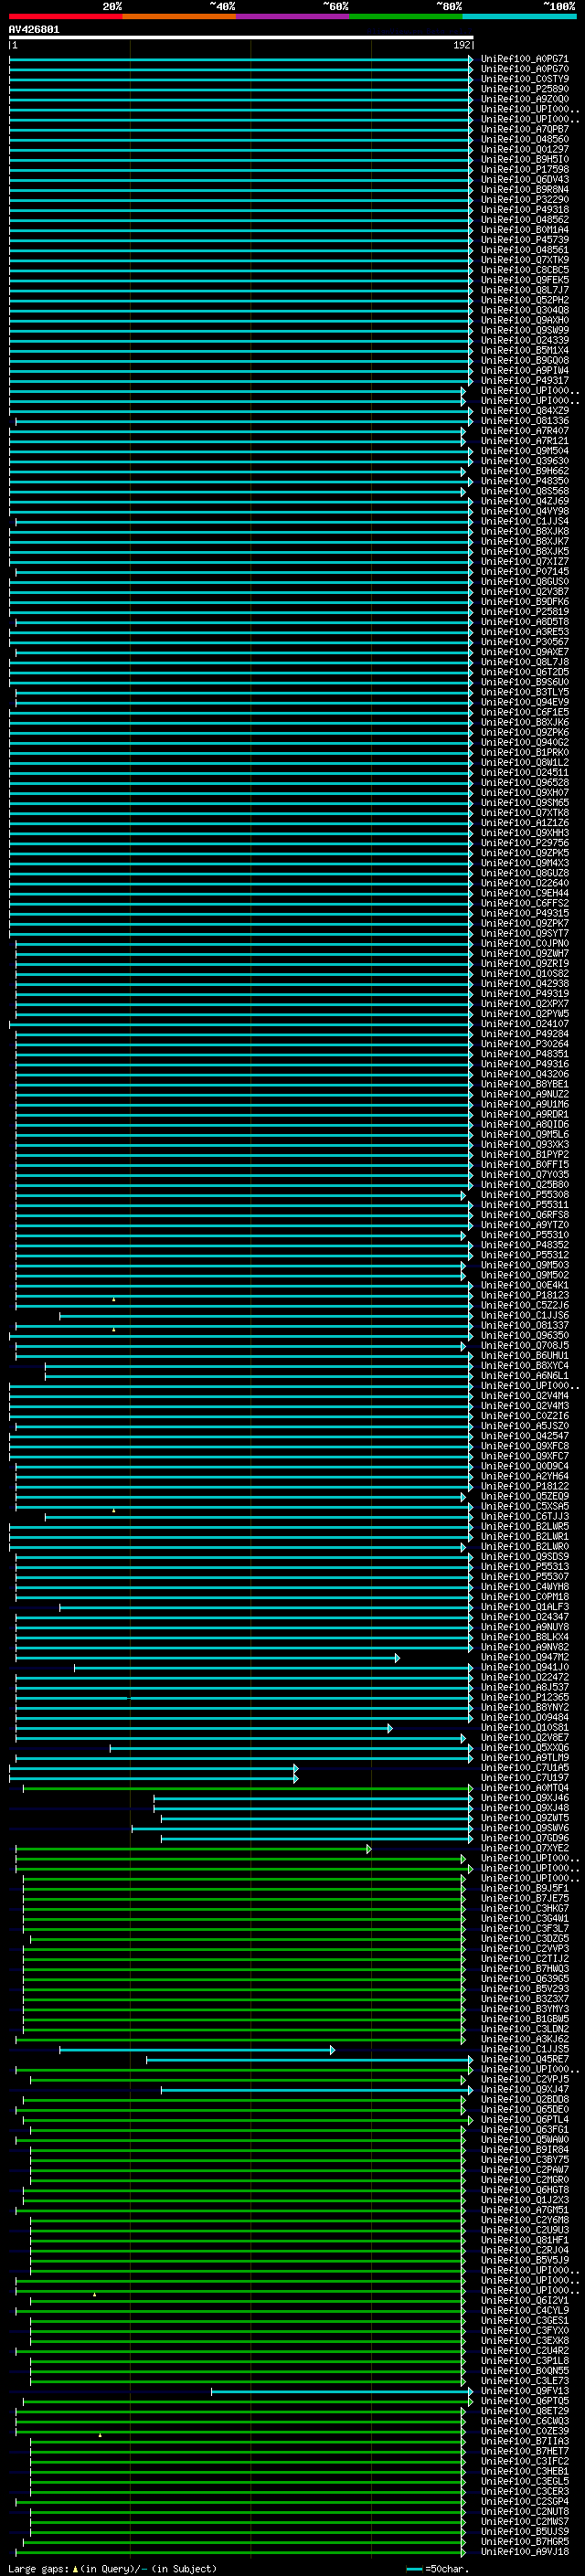
Task: Open hit UniRef100_P48351
Action: (x=525, y=1054)
